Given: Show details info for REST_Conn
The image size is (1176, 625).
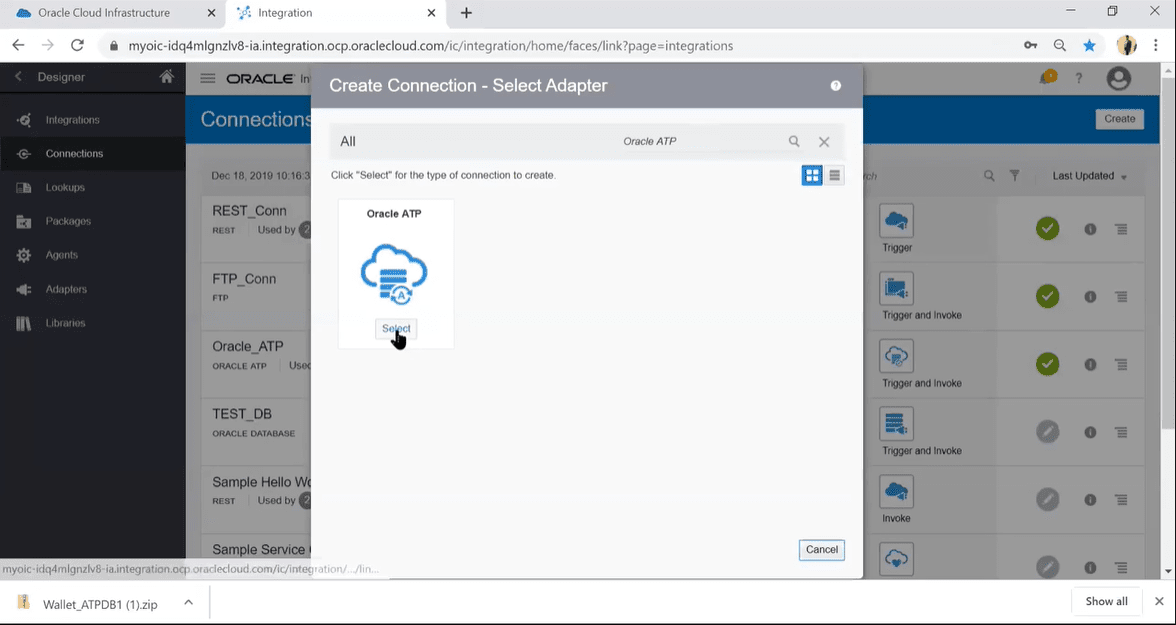Looking at the screenshot, I should click(x=1090, y=229).
